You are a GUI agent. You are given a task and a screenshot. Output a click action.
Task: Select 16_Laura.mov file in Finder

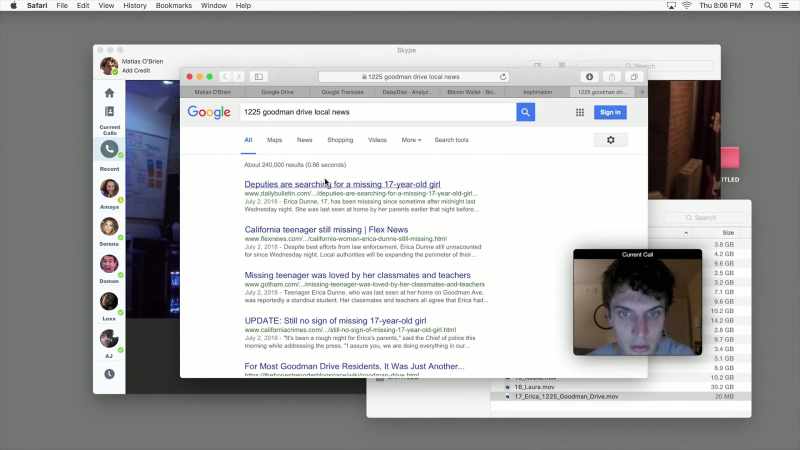534,387
